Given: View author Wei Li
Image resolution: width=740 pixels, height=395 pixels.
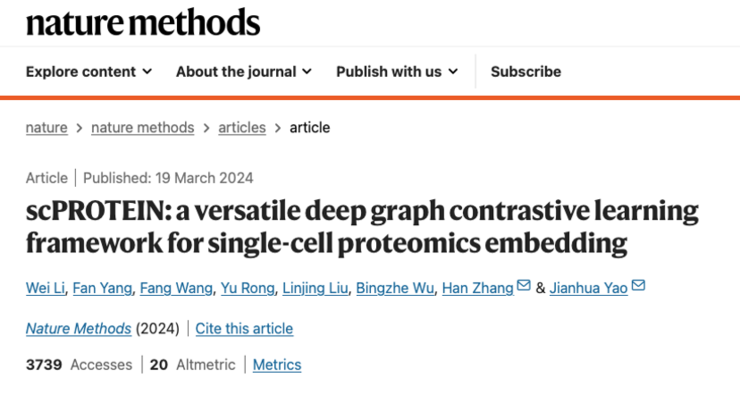Looking at the screenshot, I should 45,288.
